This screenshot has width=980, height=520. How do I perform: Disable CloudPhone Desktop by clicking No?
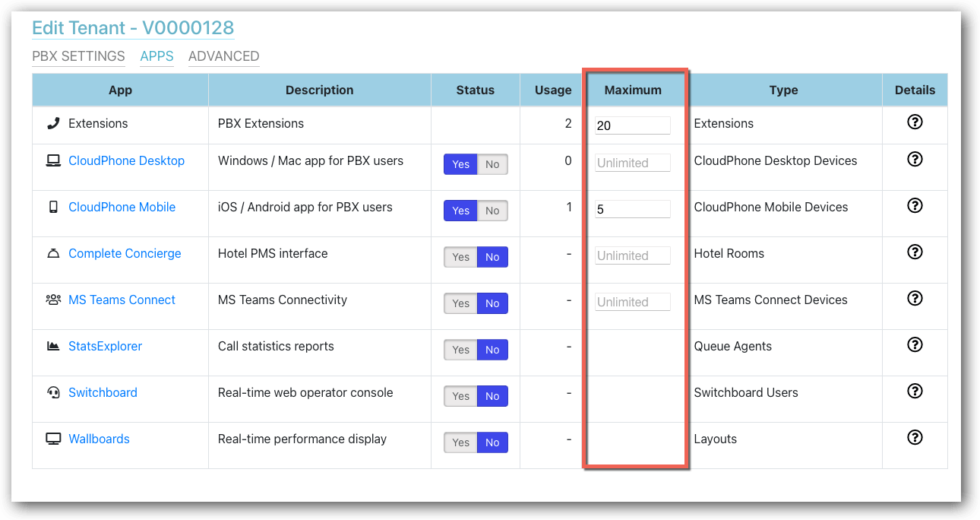492,165
